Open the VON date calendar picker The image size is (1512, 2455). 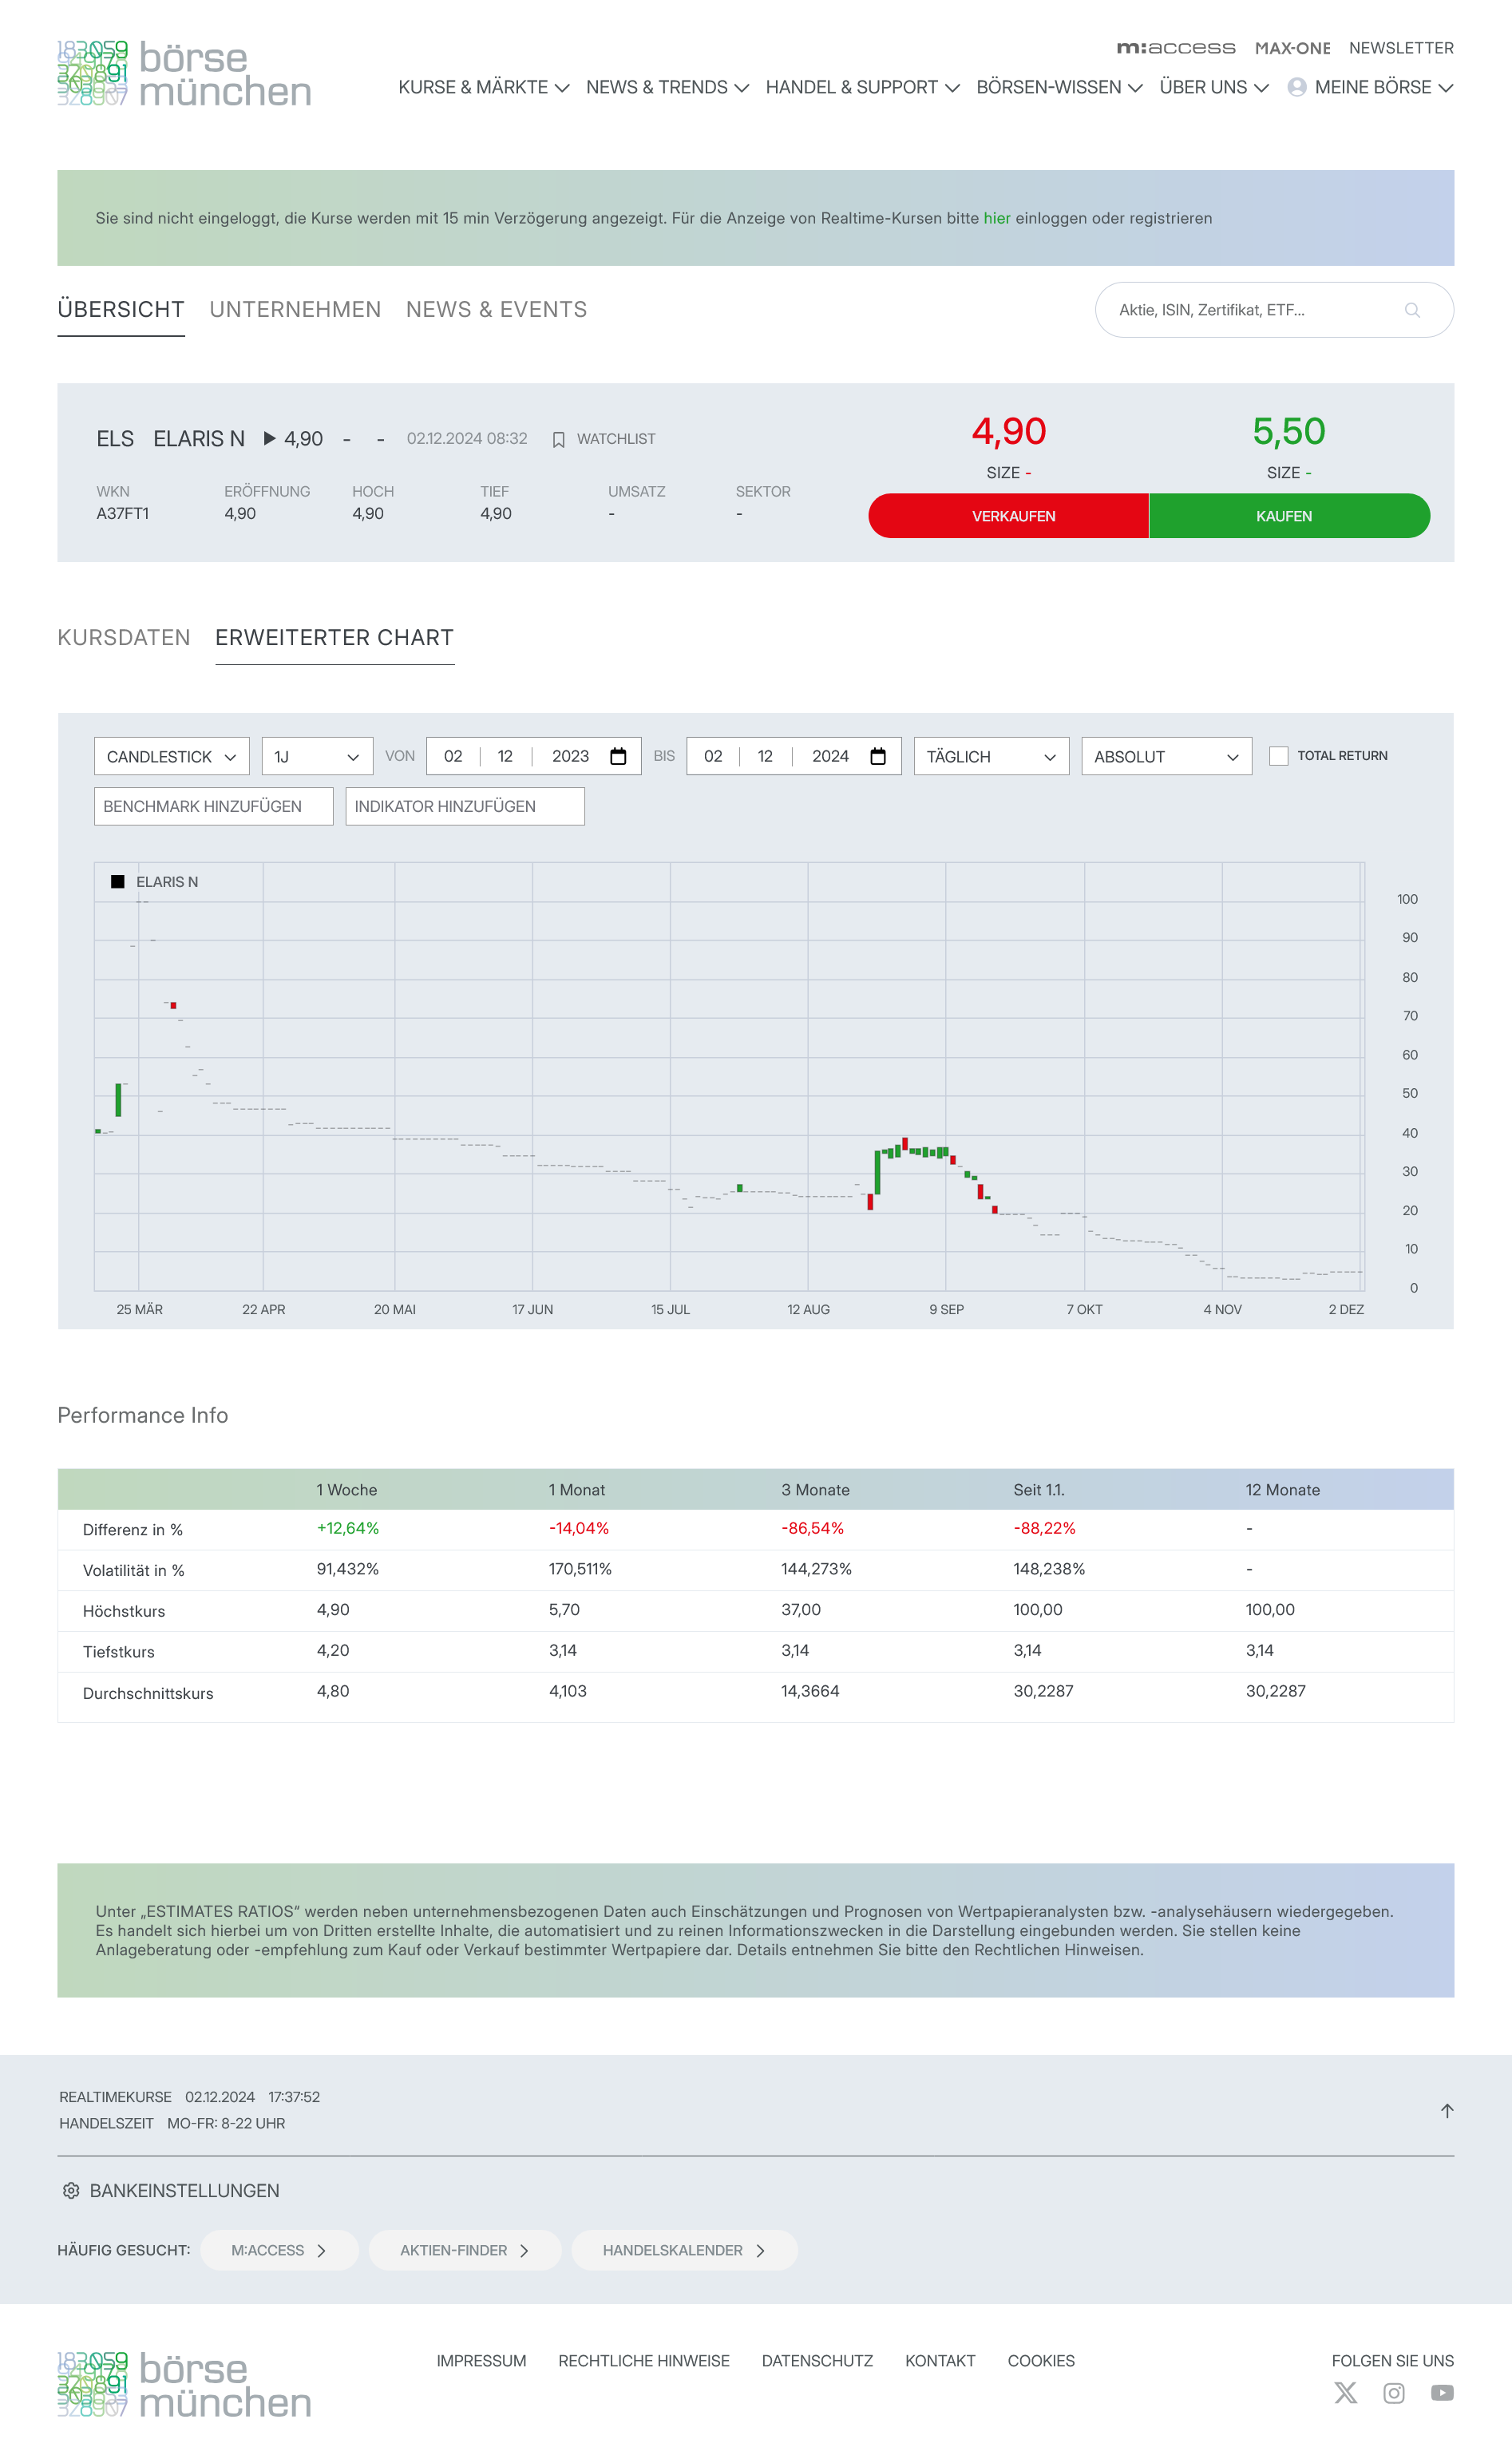pos(618,756)
